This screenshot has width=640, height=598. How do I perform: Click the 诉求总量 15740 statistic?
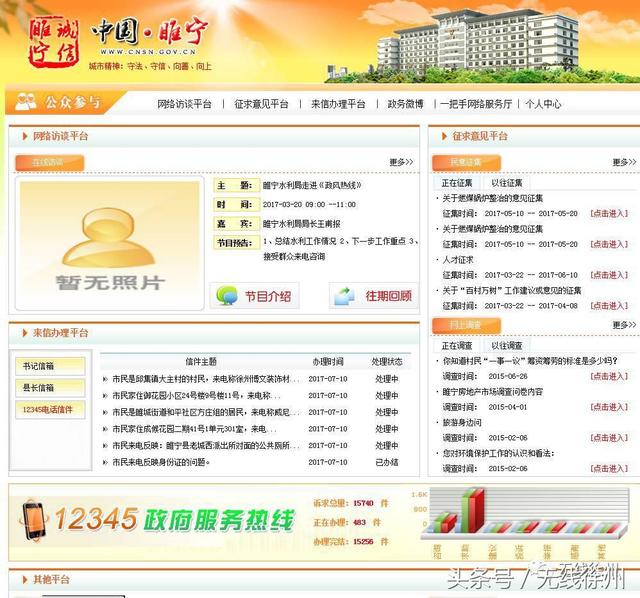point(351,503)
